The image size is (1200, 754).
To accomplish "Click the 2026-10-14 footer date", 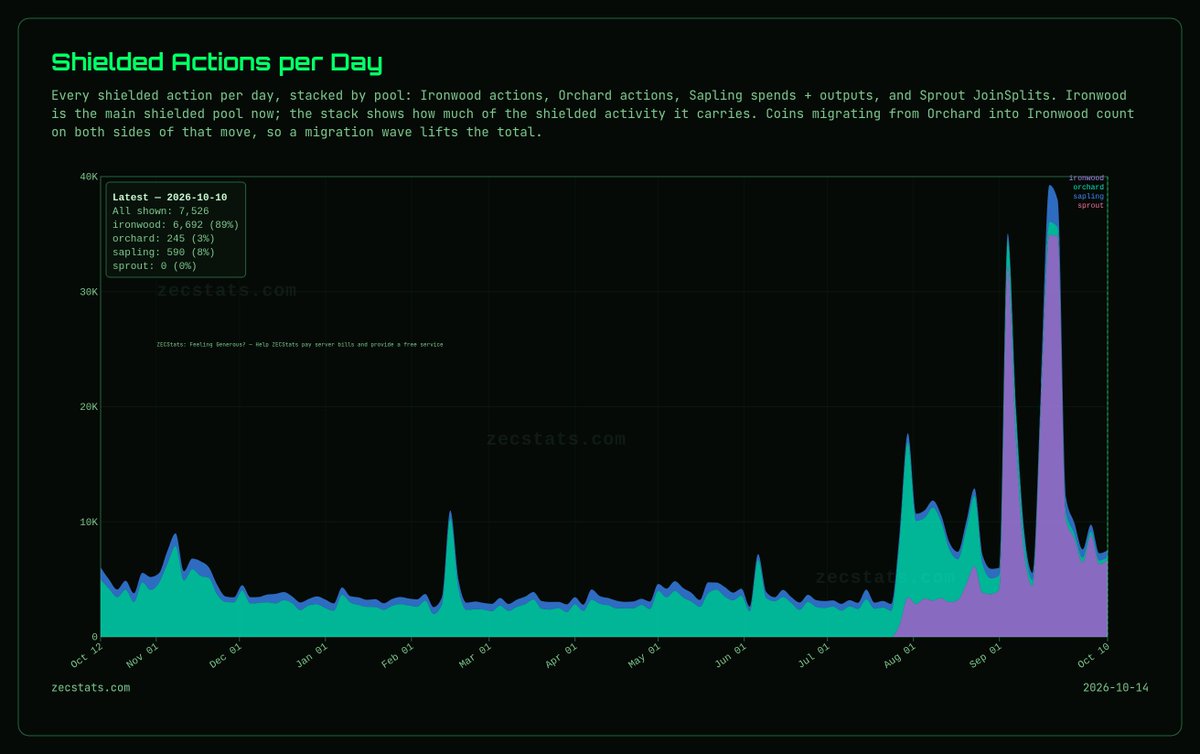I will tap(1115, 687).
